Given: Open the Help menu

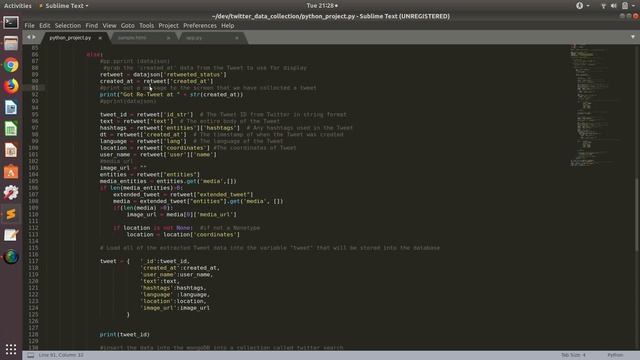Looking at the screenshot, I should [x=227, y=25].
